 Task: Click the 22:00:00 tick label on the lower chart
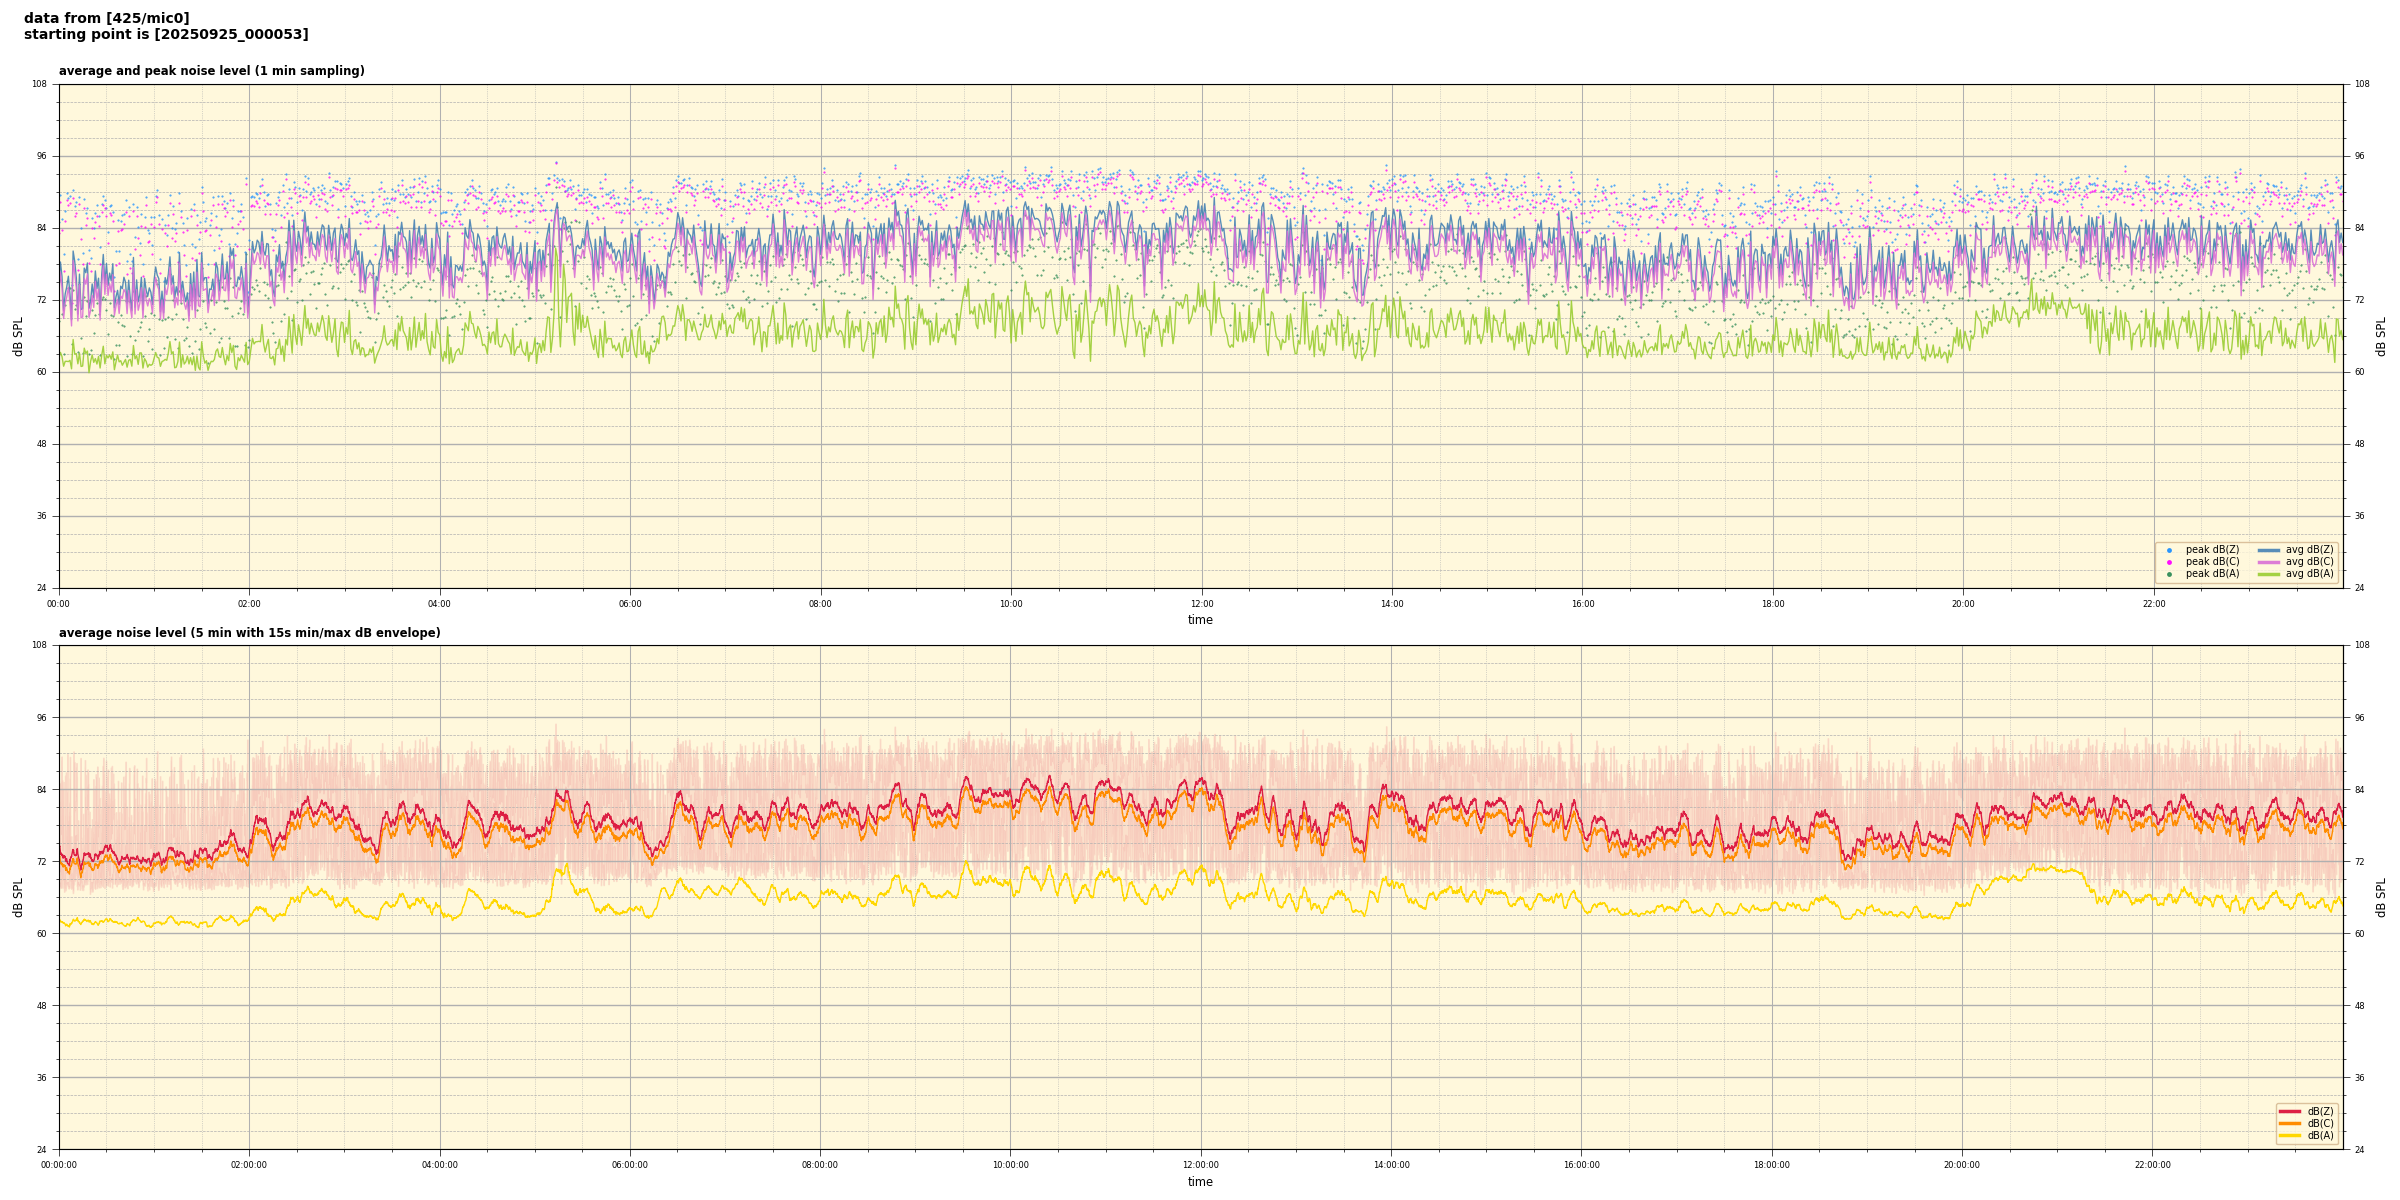pyautogui.click(x=2153, y=1165)
